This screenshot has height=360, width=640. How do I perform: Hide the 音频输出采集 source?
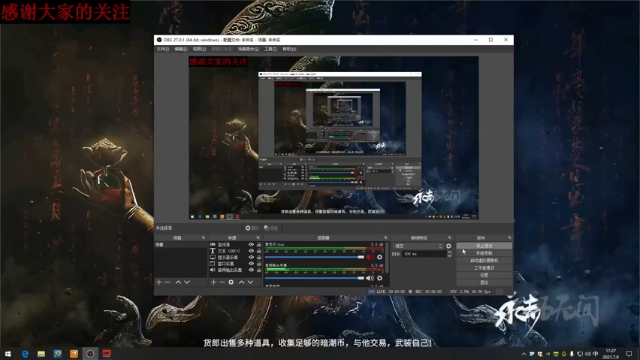click(x=251, y=270)
